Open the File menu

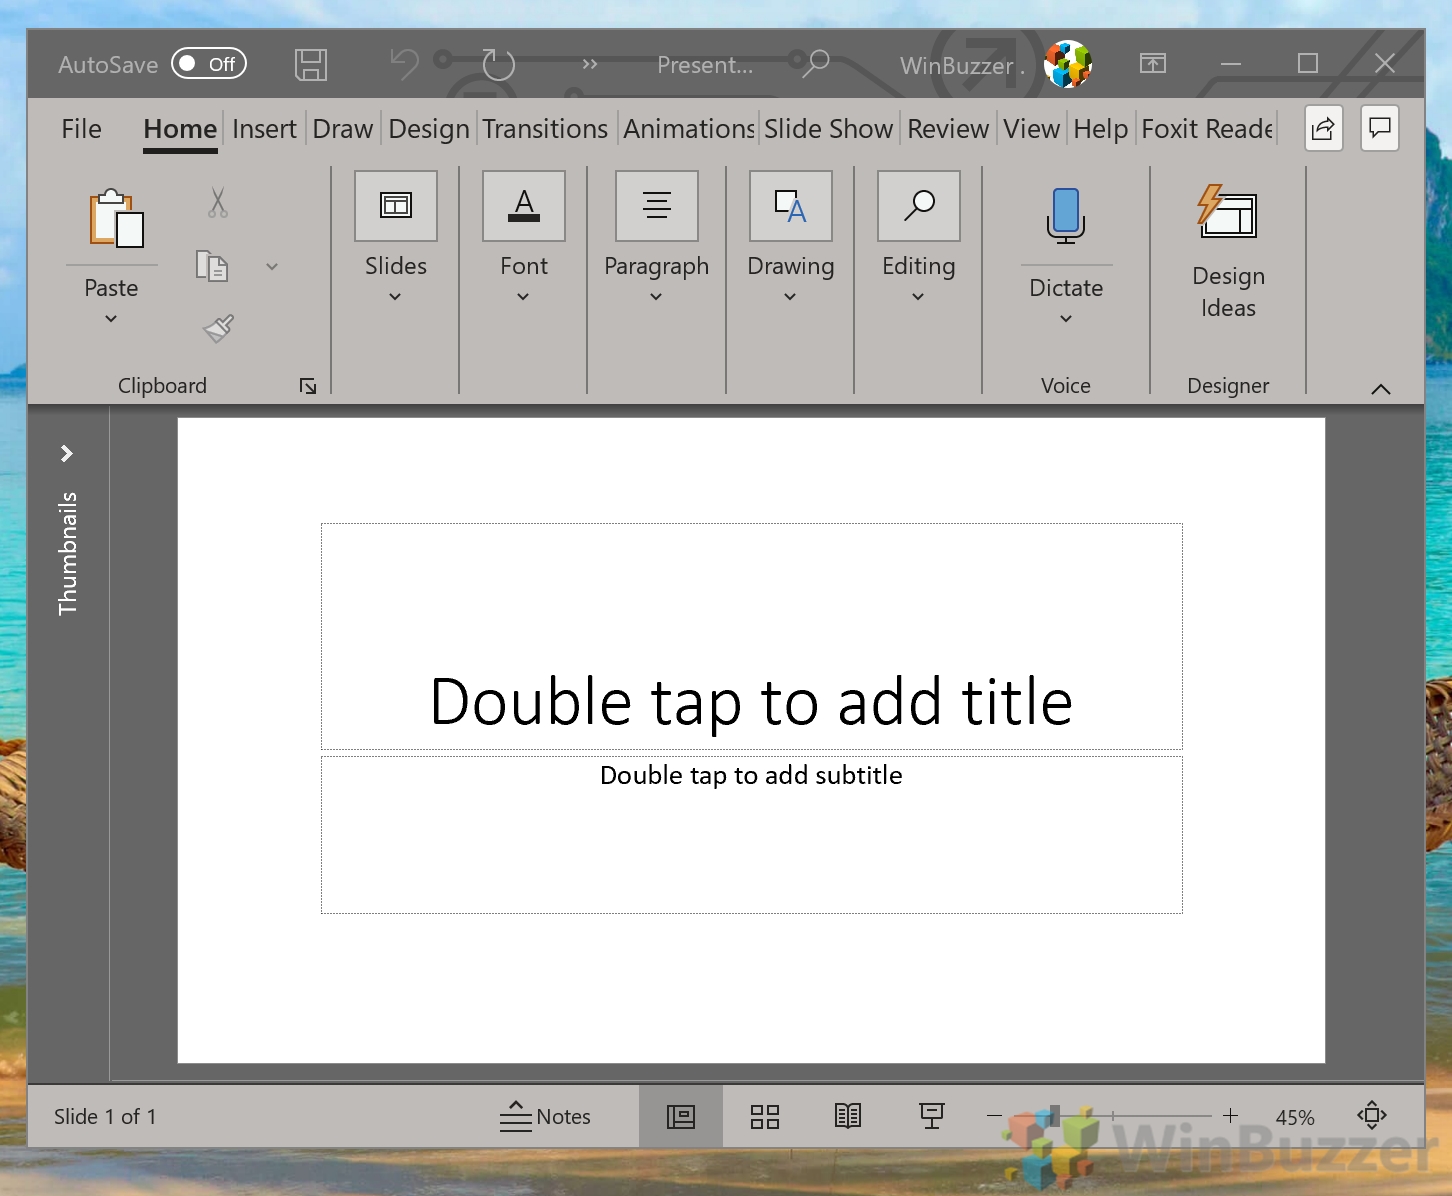[81, 129]
